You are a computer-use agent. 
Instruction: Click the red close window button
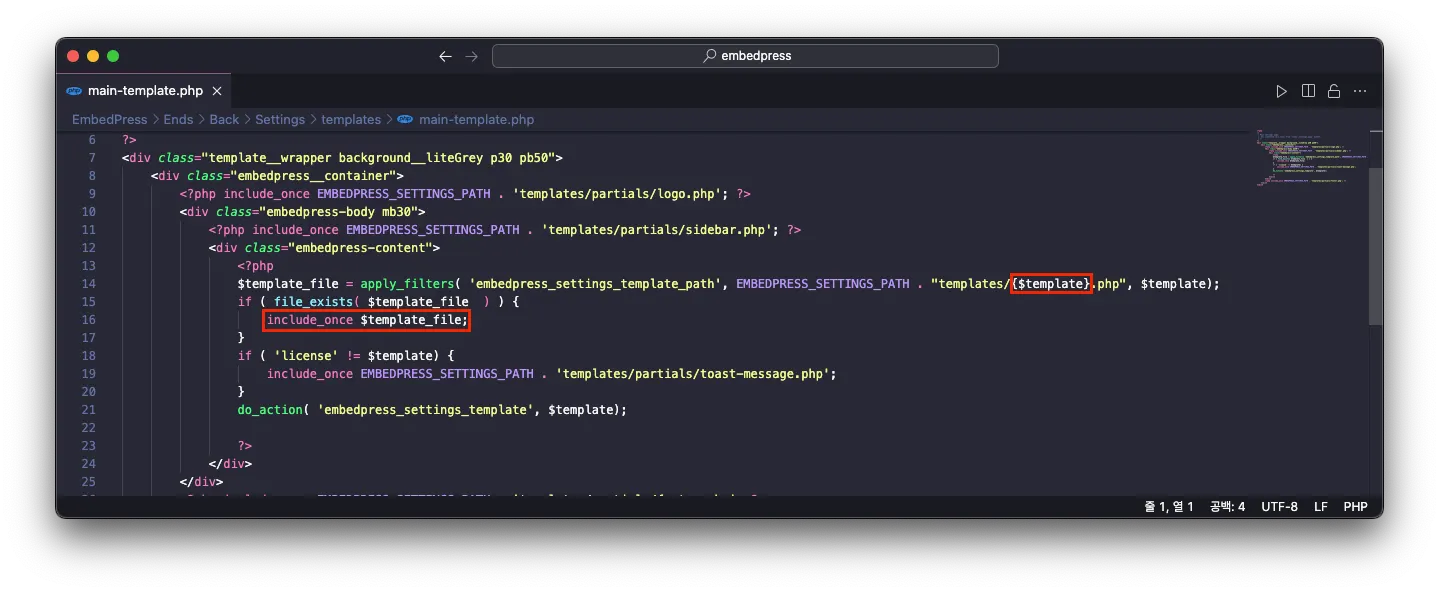coord(73,56)
